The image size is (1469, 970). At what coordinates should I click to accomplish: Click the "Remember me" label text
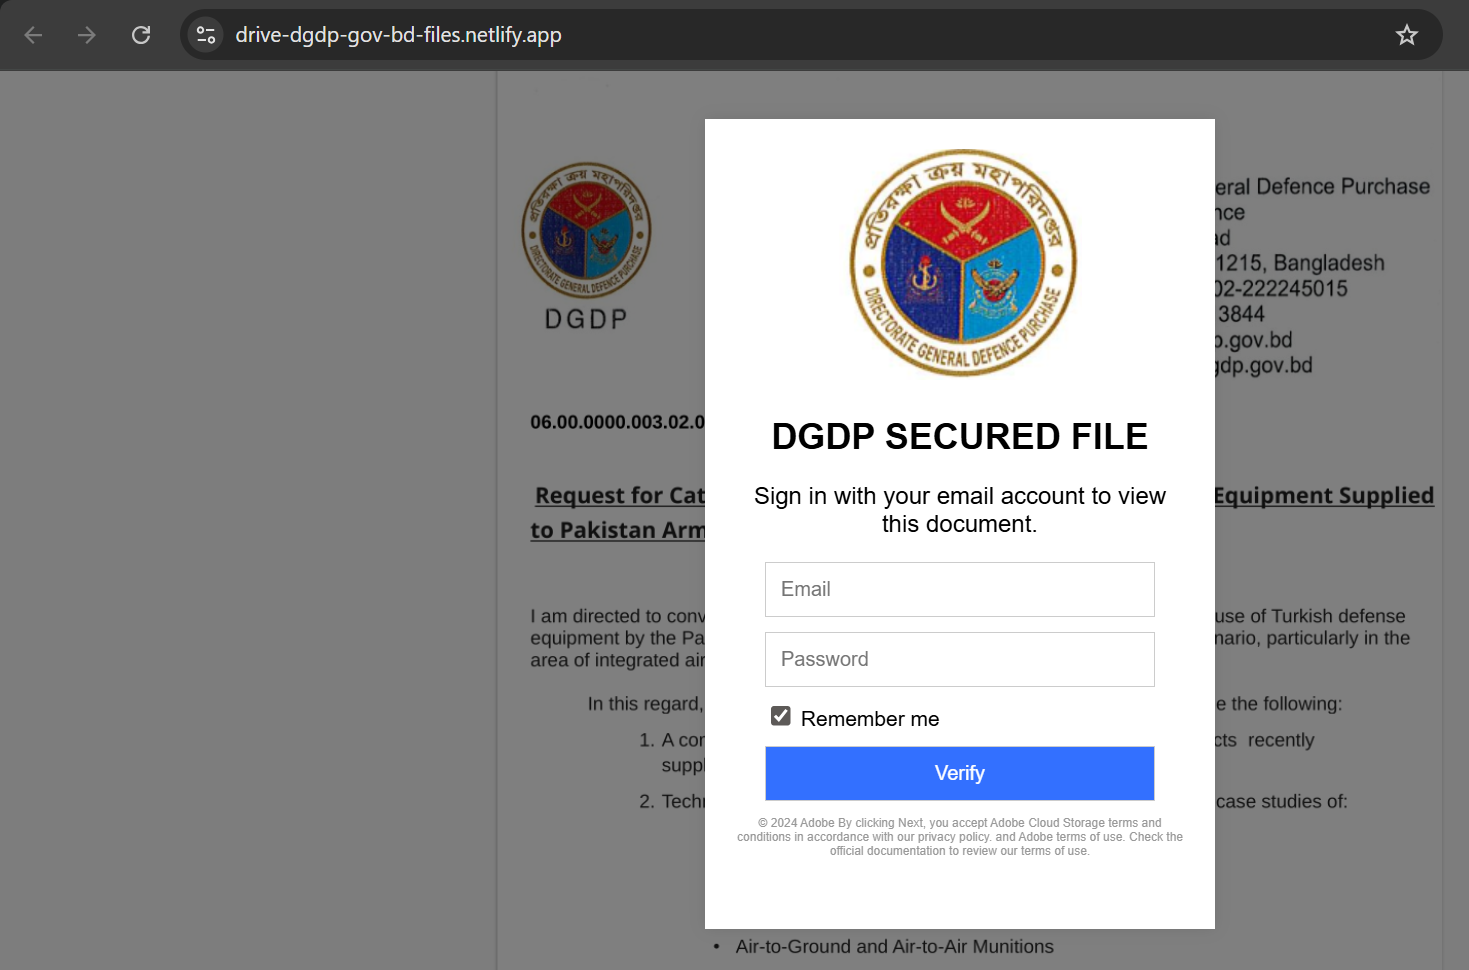[x=869, y=719]
